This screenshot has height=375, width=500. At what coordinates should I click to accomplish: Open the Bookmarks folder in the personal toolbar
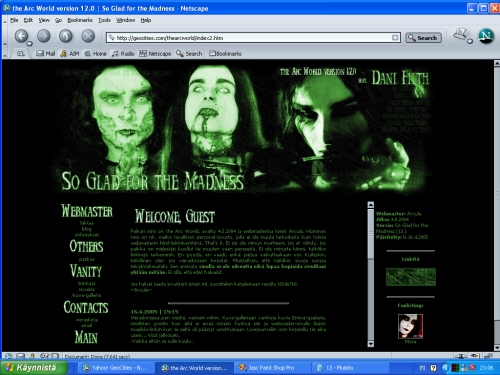[x=225, y=53]
